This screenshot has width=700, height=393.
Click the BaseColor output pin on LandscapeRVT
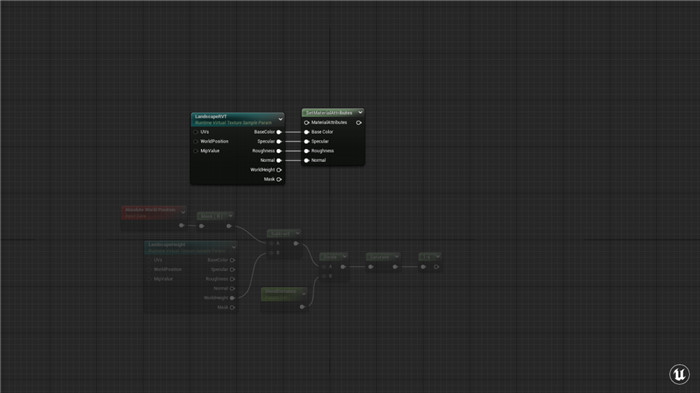(x=279, y=132)
